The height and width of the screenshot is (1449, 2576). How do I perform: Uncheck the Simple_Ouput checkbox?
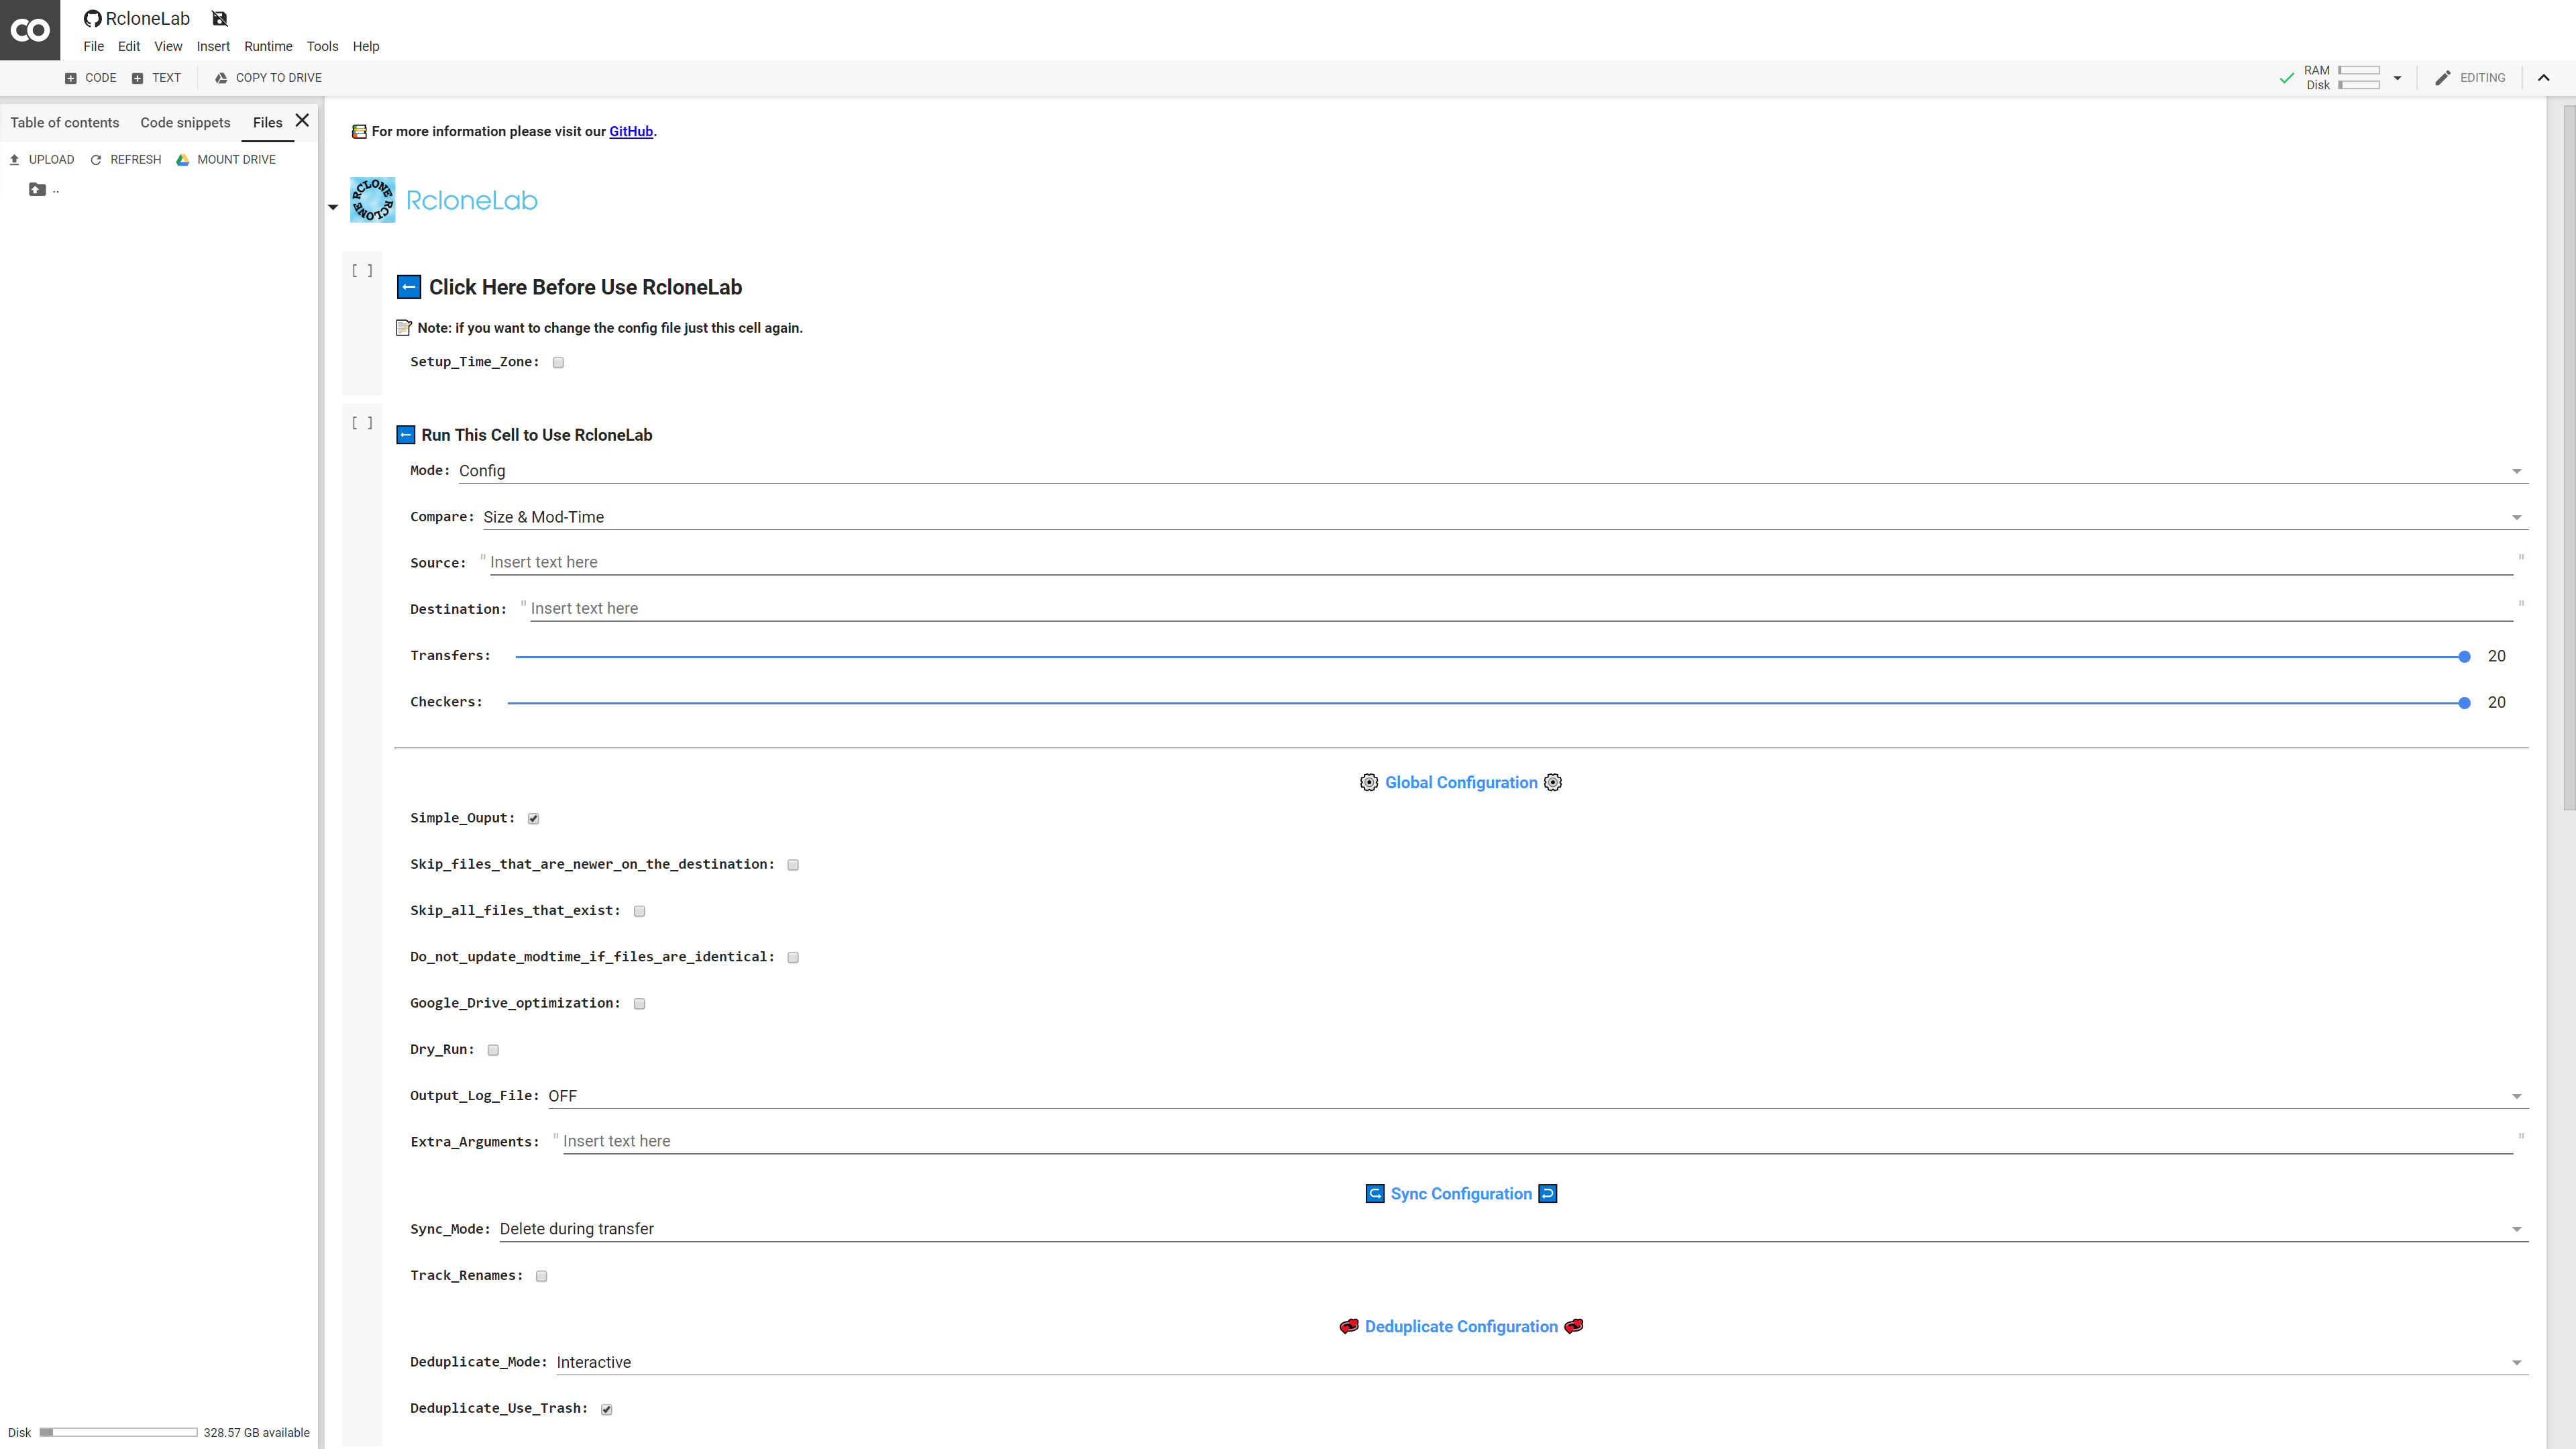[533, 819]
